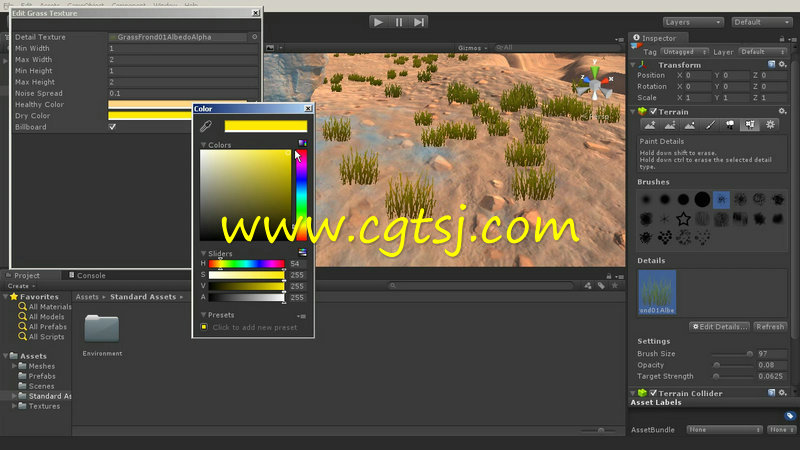Click the Noise Spread input field

[183, 93]
